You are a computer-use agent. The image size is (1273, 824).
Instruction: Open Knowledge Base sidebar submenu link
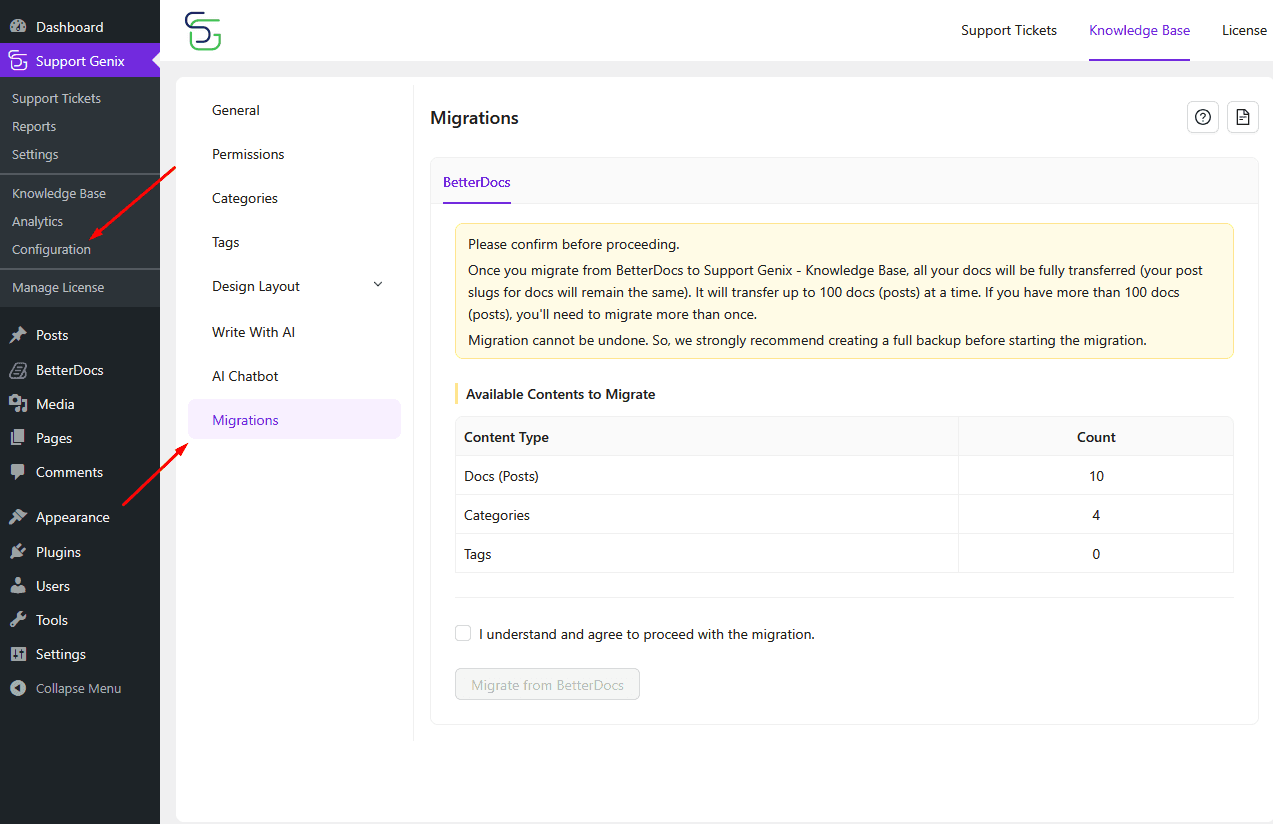coord(59,193)
